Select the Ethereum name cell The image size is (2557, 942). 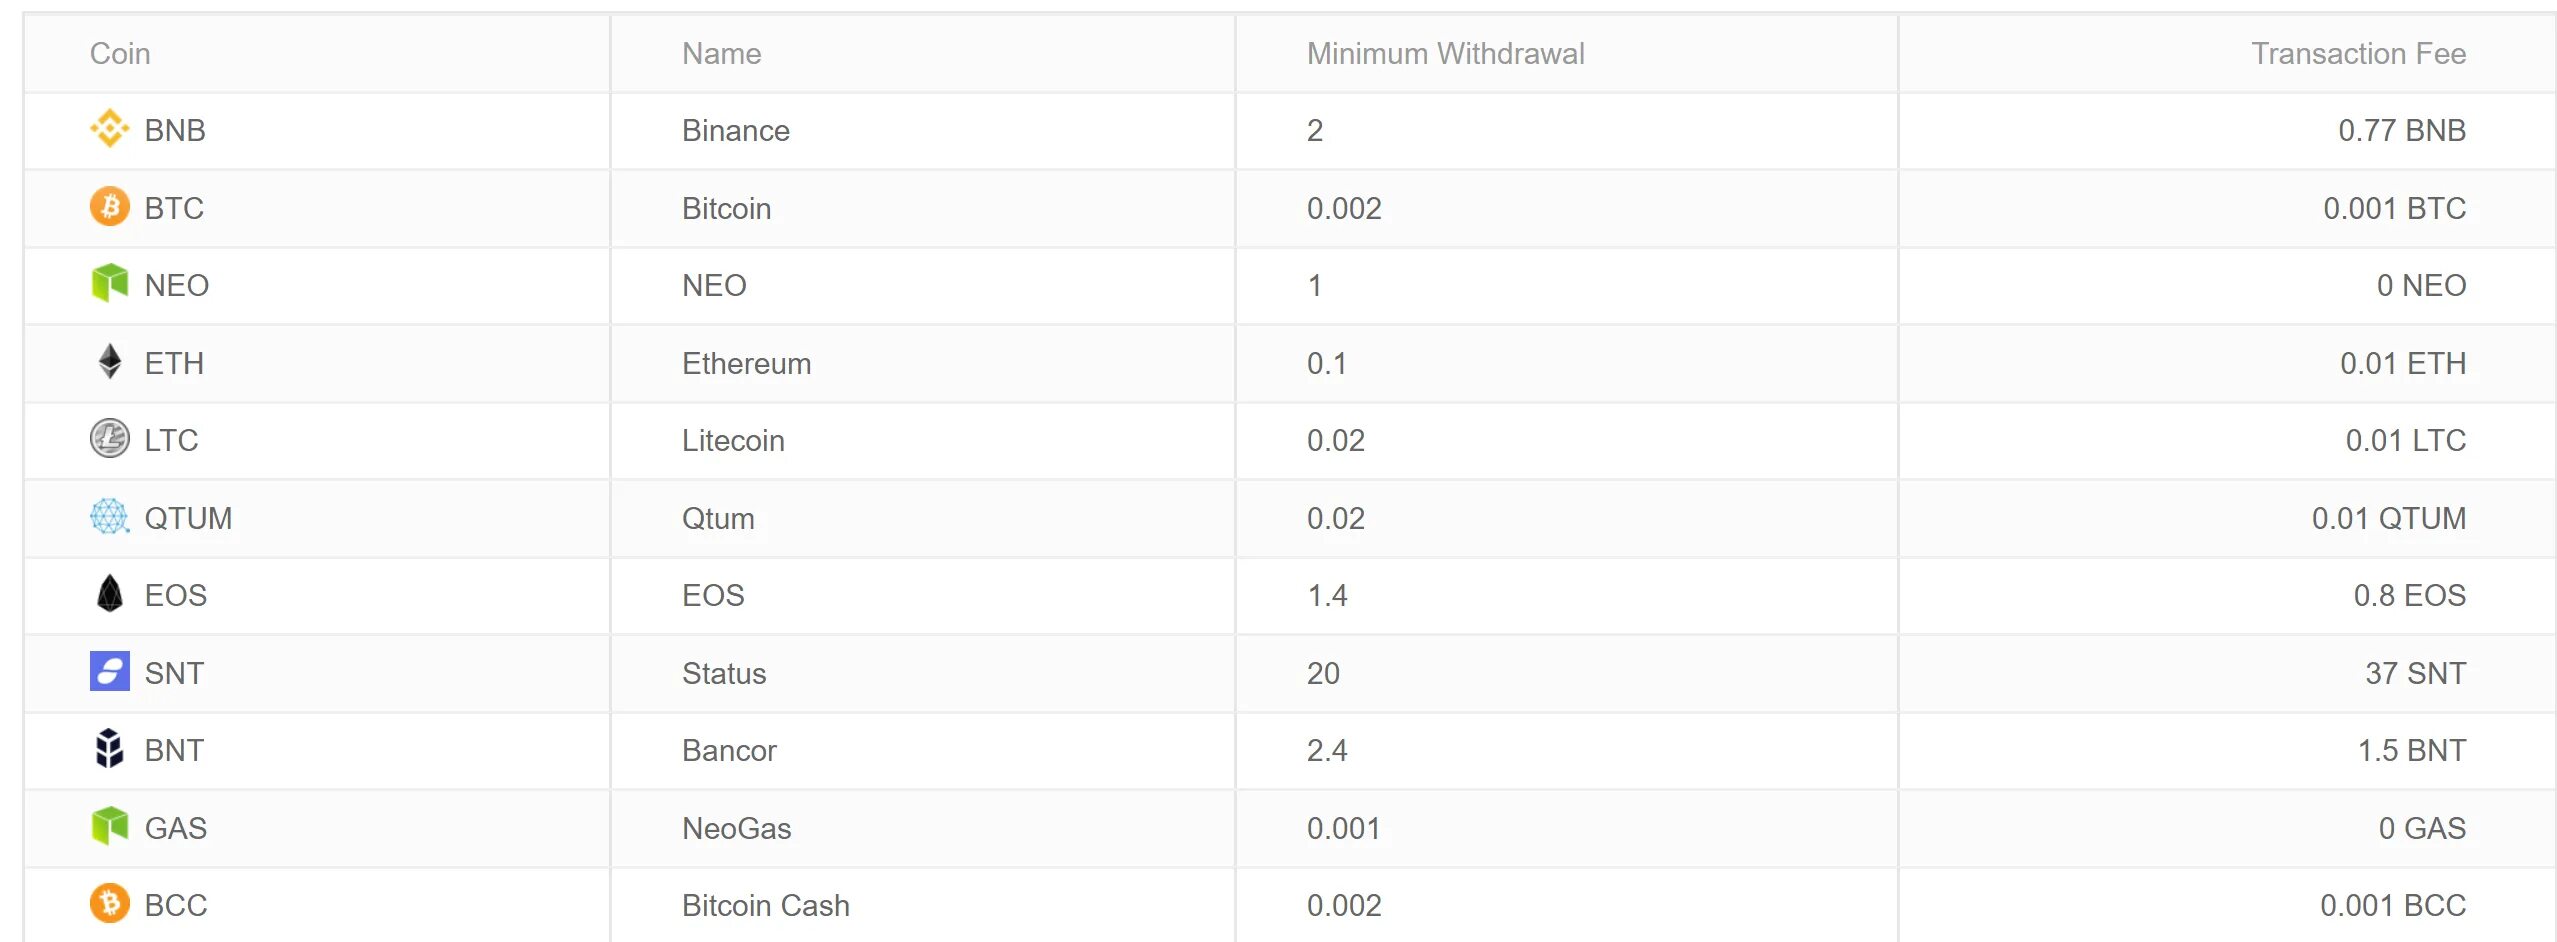pyautogui.click(x=746, y=364)
